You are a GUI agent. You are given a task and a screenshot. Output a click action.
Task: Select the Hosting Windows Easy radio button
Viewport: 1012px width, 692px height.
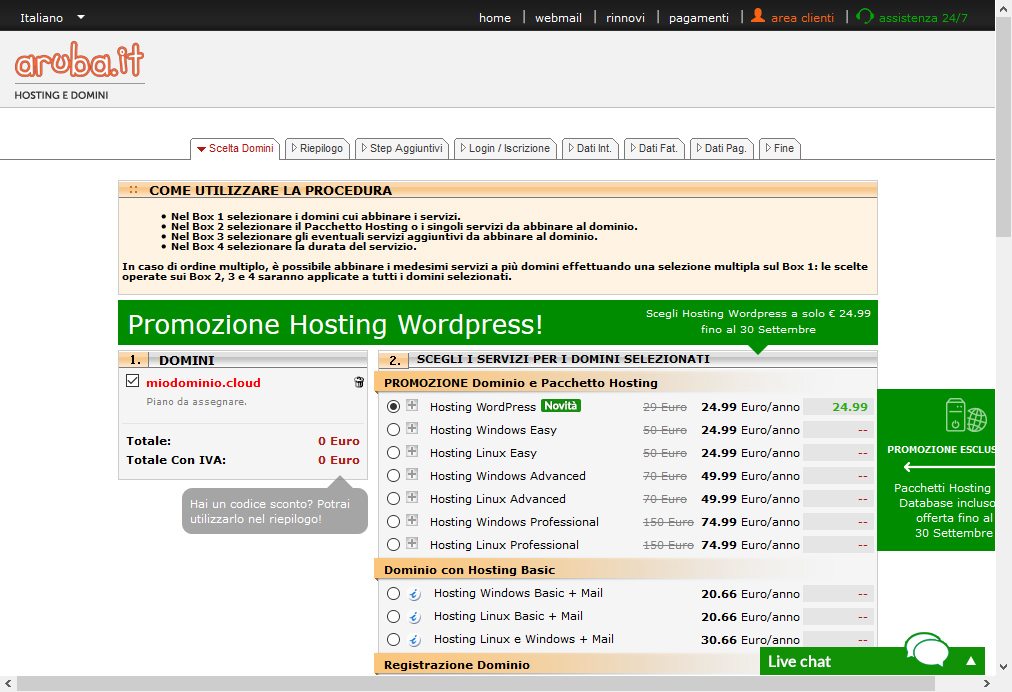[393, 430]
